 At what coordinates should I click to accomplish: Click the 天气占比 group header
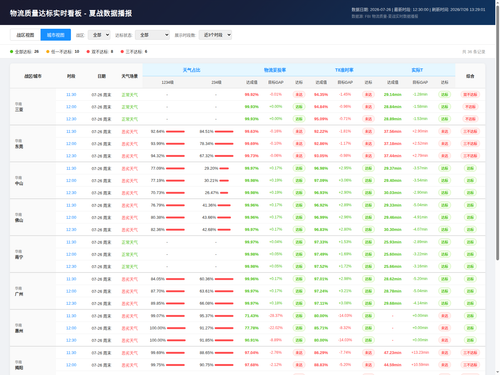click(x=192, y=70)
